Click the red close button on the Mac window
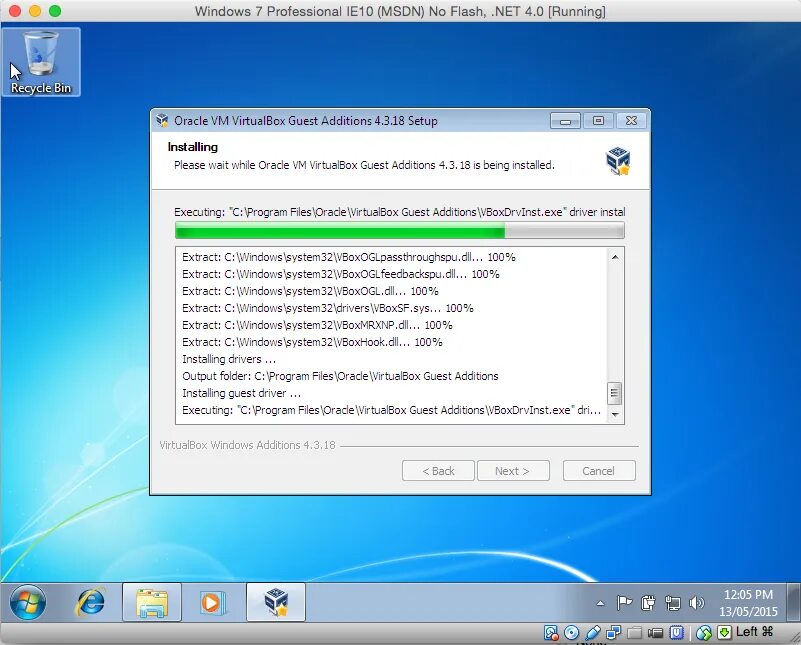Viewport: 801px width, 645px height. (x=15, y=11)
